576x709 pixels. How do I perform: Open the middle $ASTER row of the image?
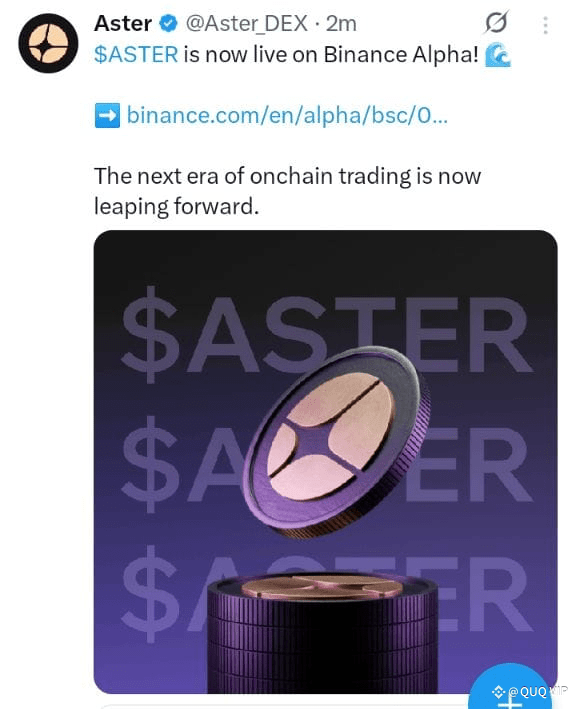click(x=326, y=463)
